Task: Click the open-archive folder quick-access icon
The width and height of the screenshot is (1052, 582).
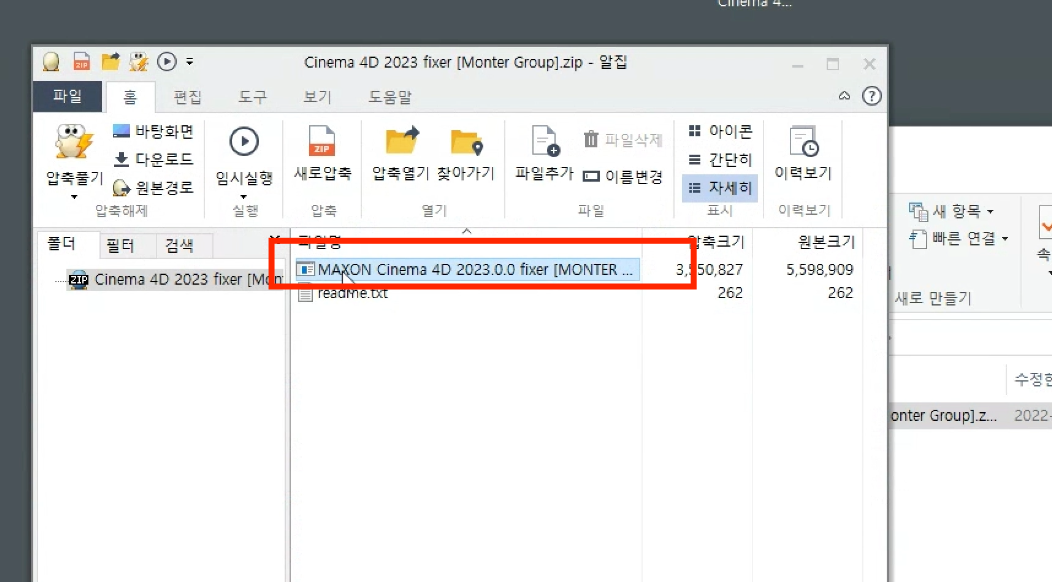Action: pos(110,62)
